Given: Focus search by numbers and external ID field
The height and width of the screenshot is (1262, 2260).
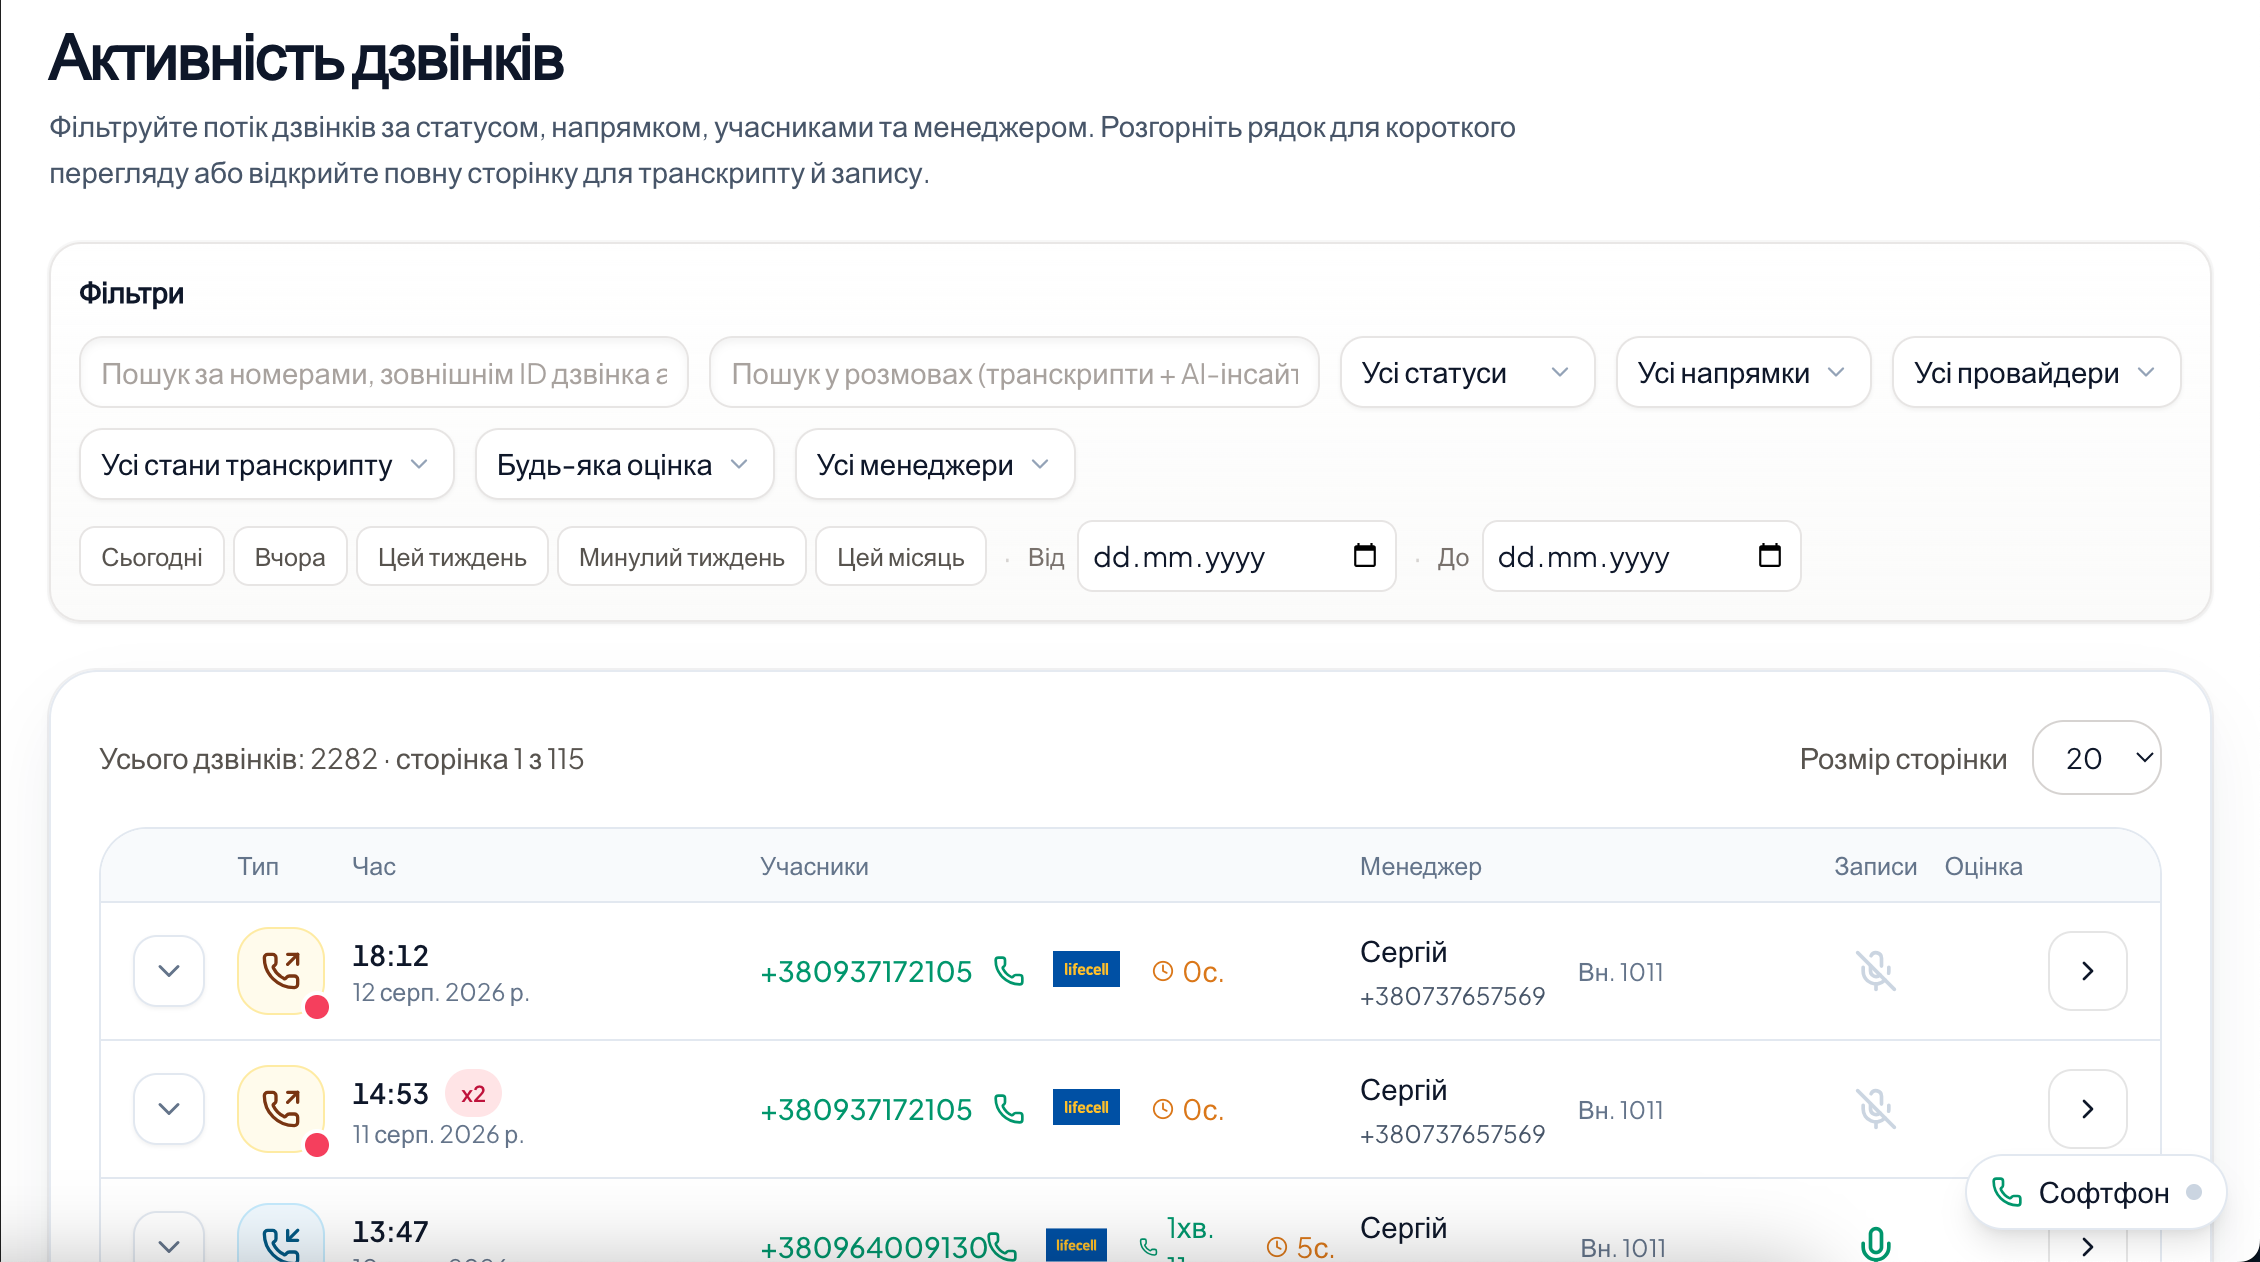Looking at the screenshot, I should click(384, 373).
